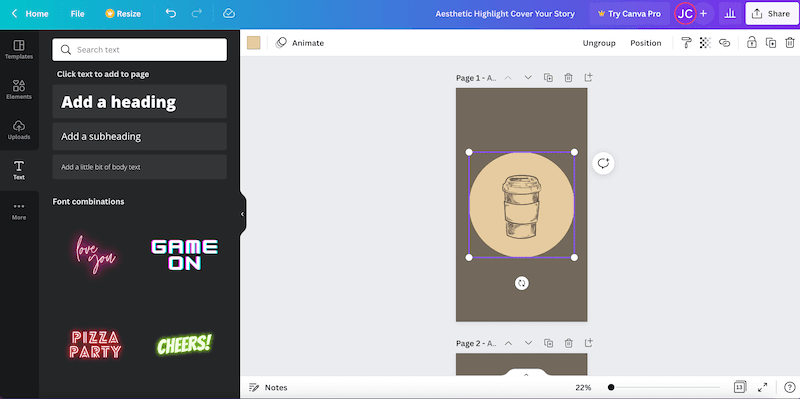
Task: Select the design title text
Action: click(x=505, y=14)
